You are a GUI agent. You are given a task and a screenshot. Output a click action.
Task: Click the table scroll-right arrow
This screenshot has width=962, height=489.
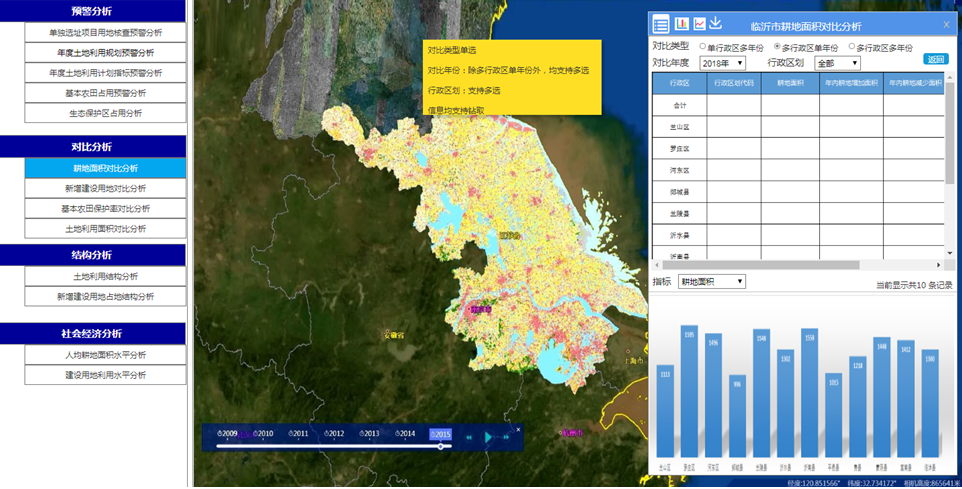point(939,265)
